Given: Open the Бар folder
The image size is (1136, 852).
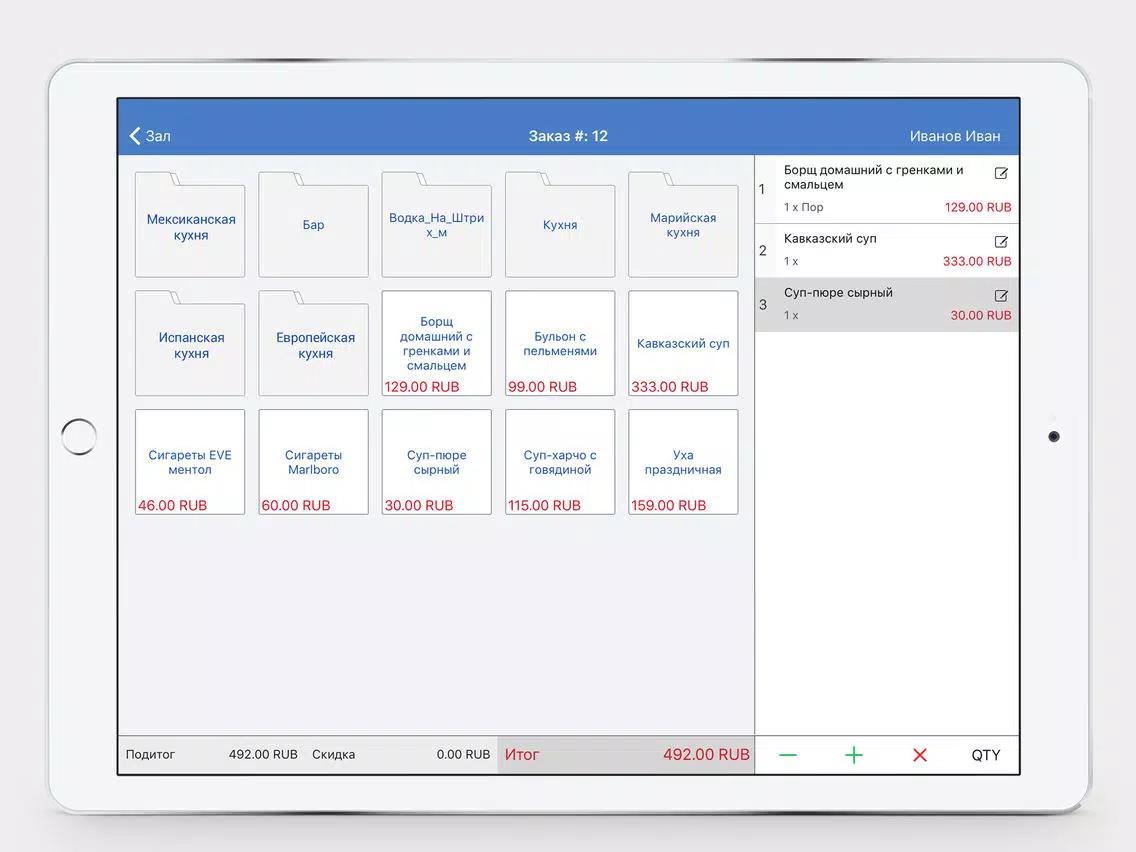Looking at the screenshot, I should (x=314, y=225).
